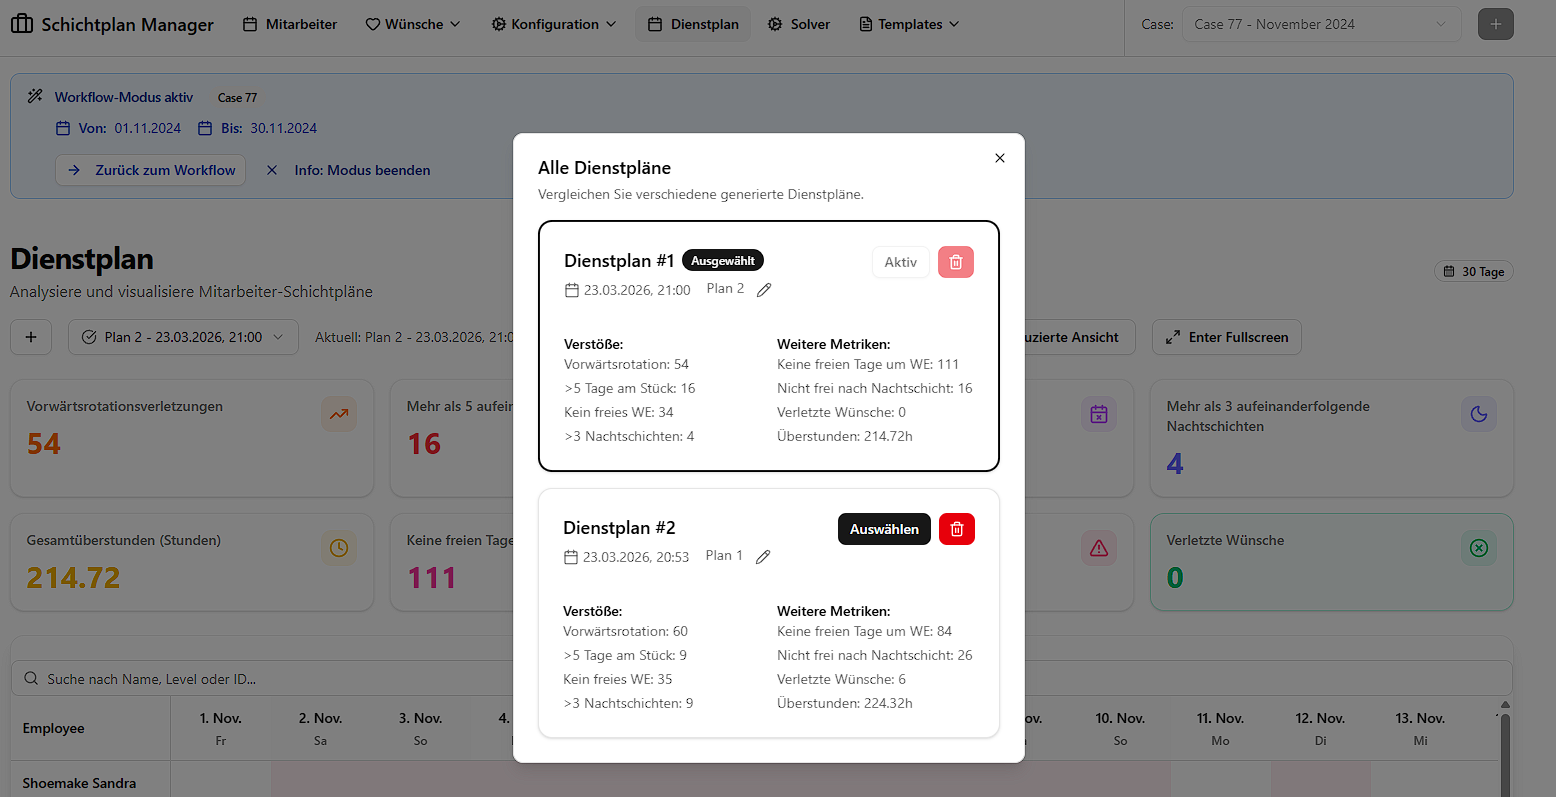This screenshot has height=797, width=1556.
Task: Click the add plan plus button below Dienstplan heading
Action: coord(31,337)
